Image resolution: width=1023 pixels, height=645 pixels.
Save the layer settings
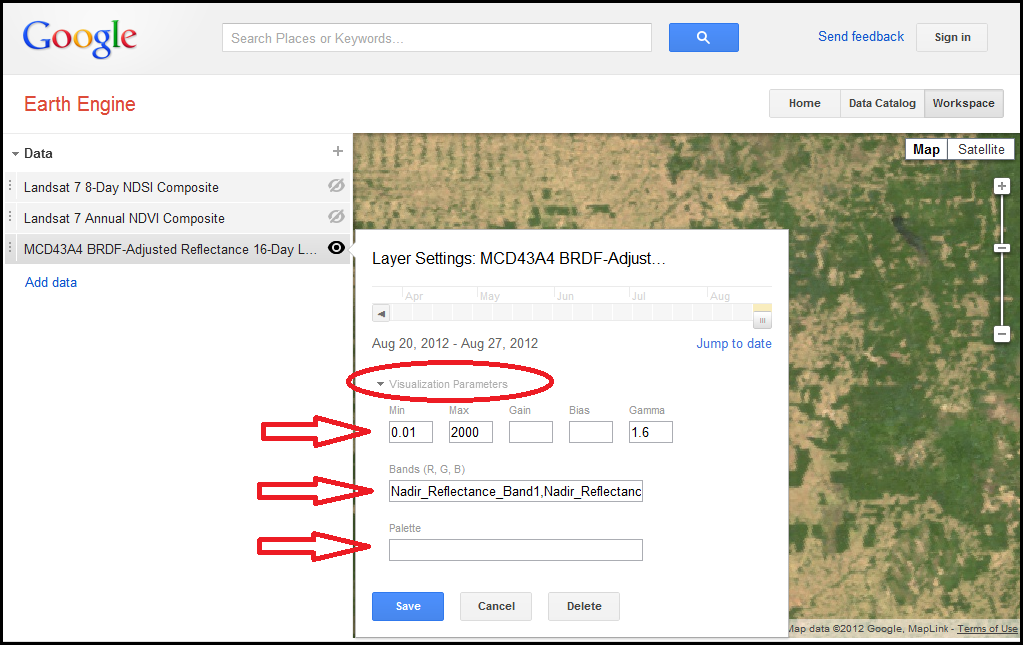point(408,606)
